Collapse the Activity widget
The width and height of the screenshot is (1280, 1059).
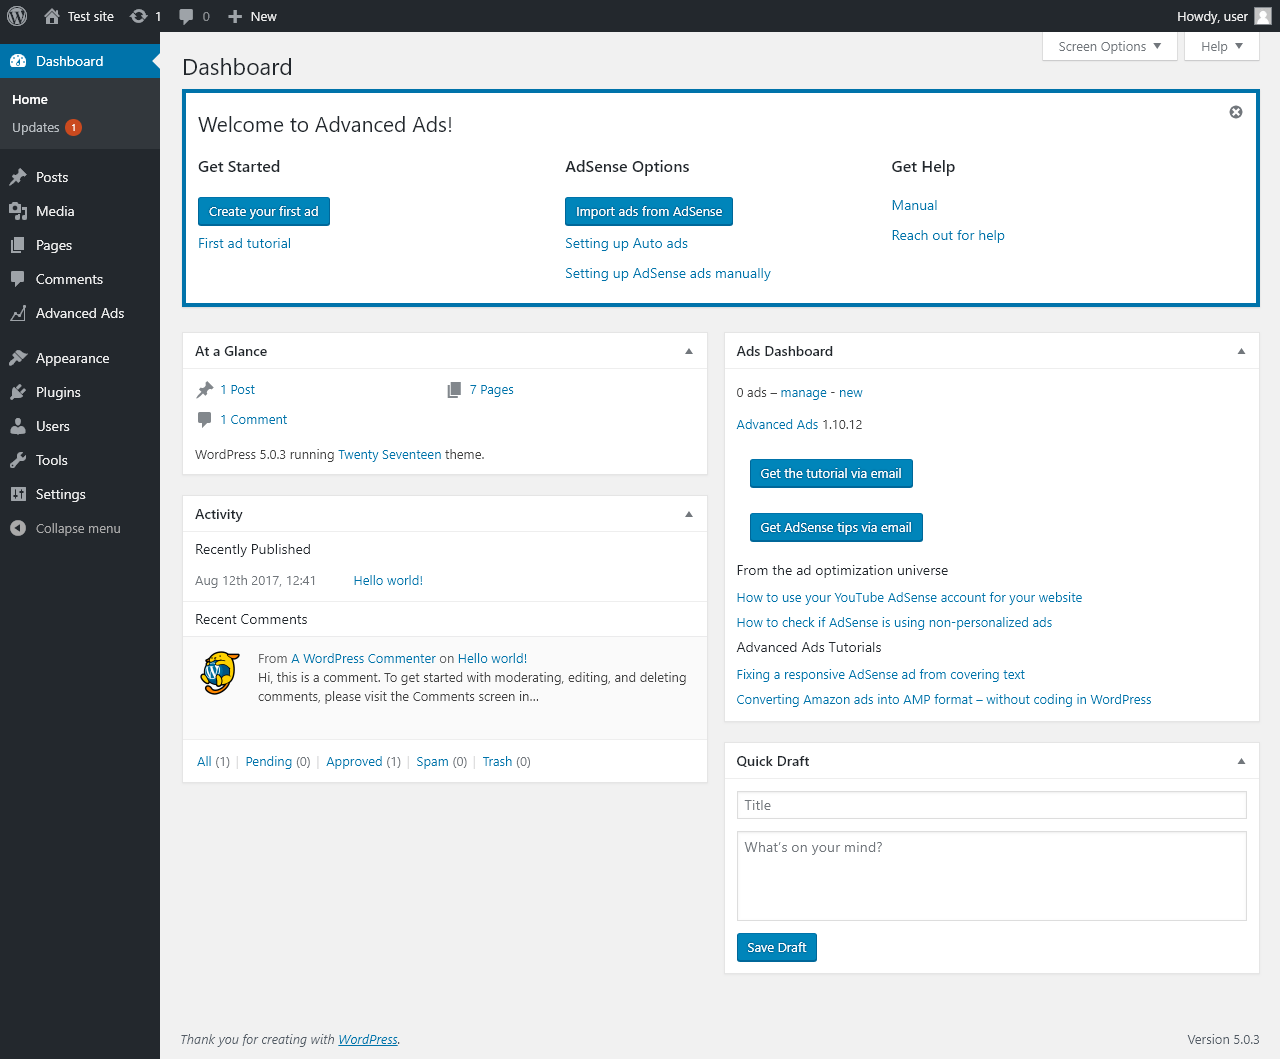pyautogui.click(x=688, y=514)
